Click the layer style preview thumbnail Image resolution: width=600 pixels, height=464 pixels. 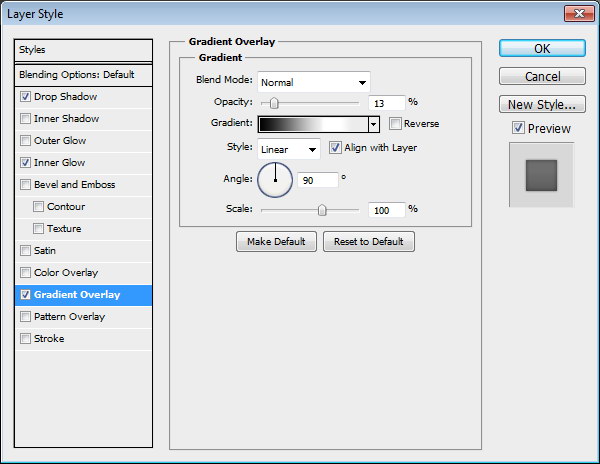pos(541,175)
